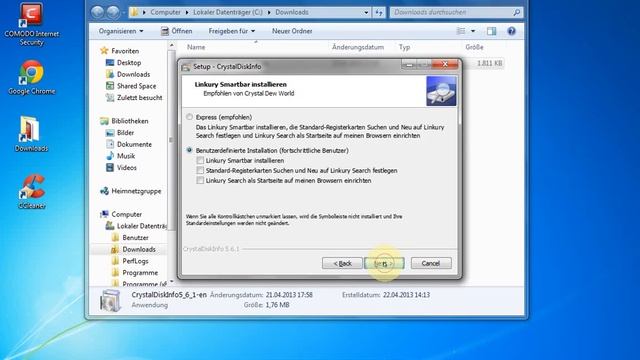Viewport: 640px width, 360px height.
Task: Click the Öffnen toolbar icon
Action: (x=164, y=31)
